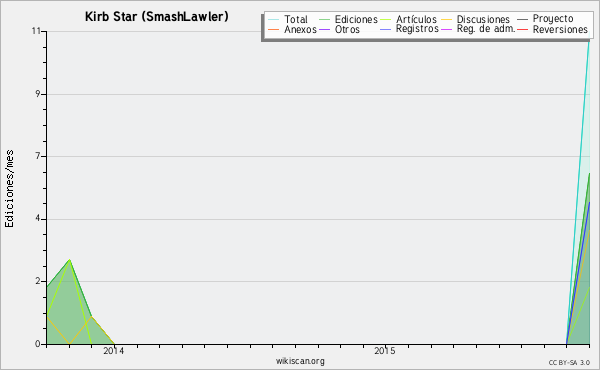Image resolution: width=600 pixels, height=370 pixels.
Task: Click the Ediciones/mes axis label
Action: click(9, 189)
